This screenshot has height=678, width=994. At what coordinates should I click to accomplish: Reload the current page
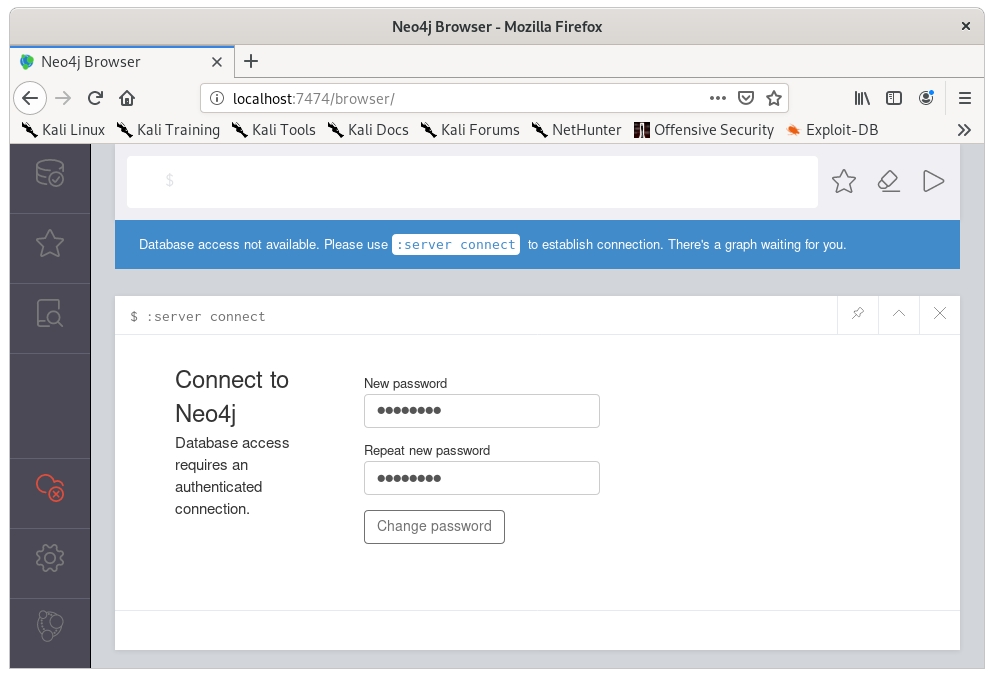pyautogui.click(x=95, y=98)
